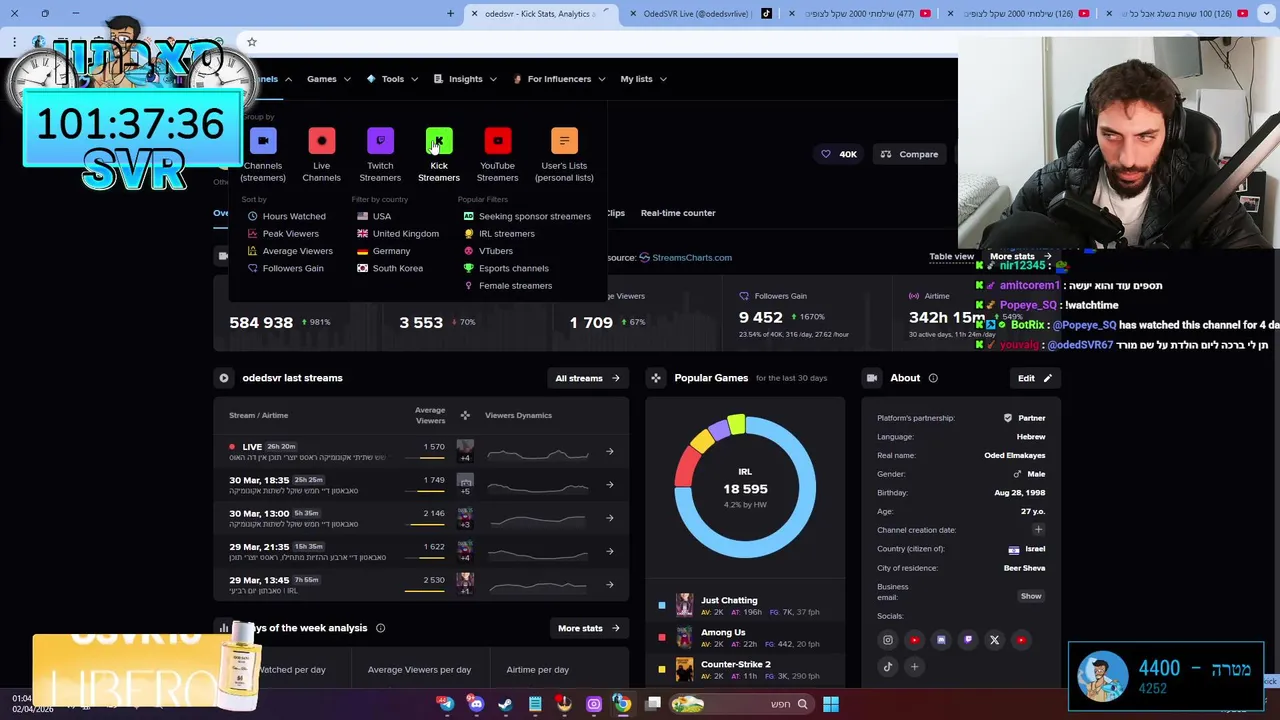Open Chrome from the taskbar

(x=623, y=704)
